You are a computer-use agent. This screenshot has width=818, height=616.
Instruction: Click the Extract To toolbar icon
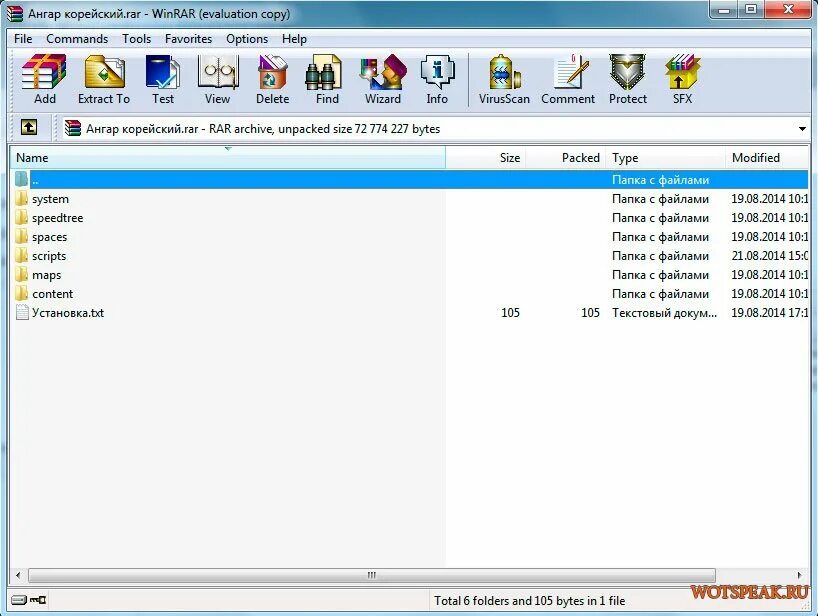(104, 73)
